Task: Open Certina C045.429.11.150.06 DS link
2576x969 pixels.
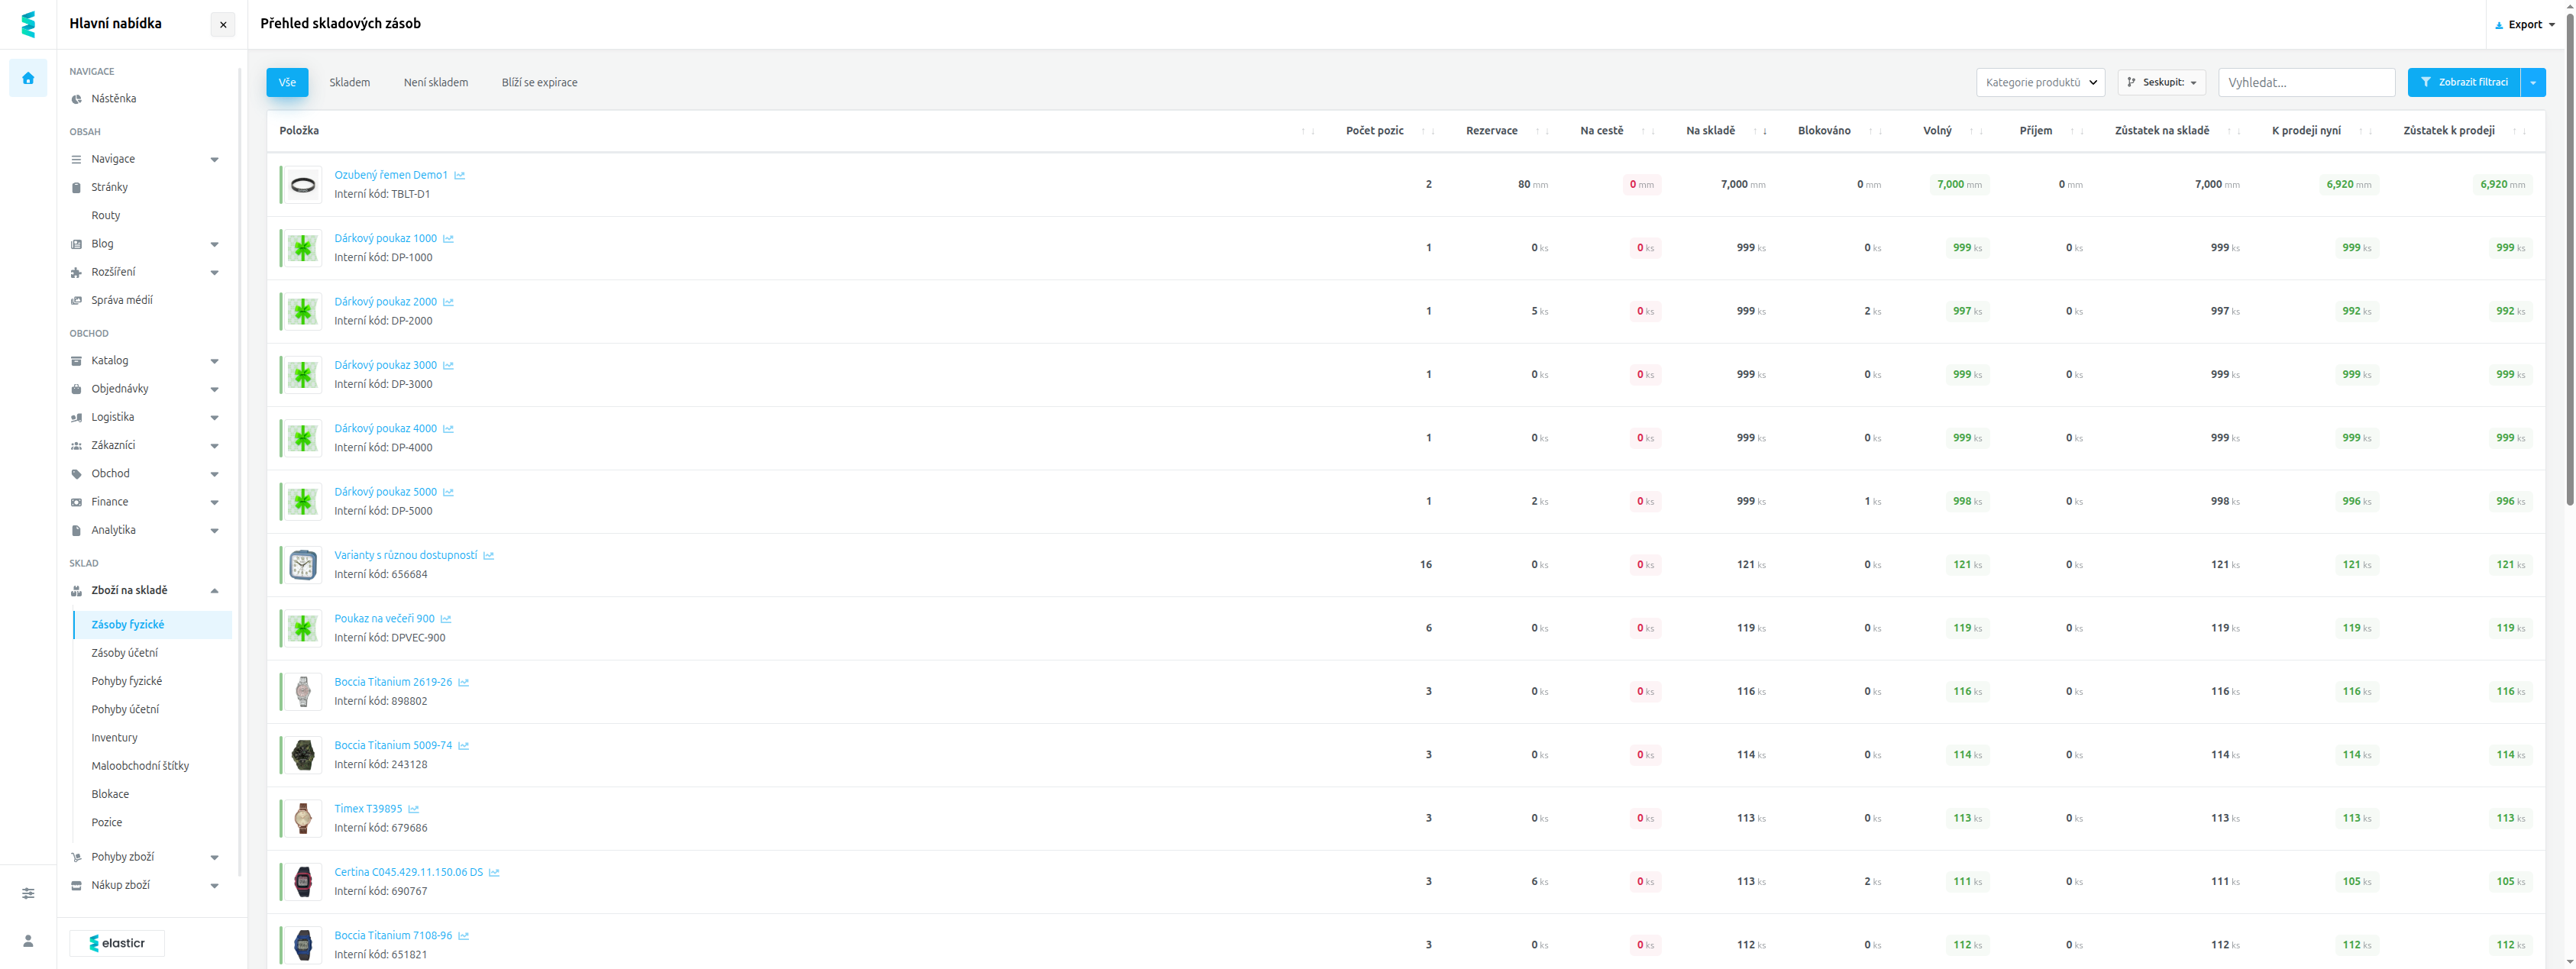Action: click(408, 872)
